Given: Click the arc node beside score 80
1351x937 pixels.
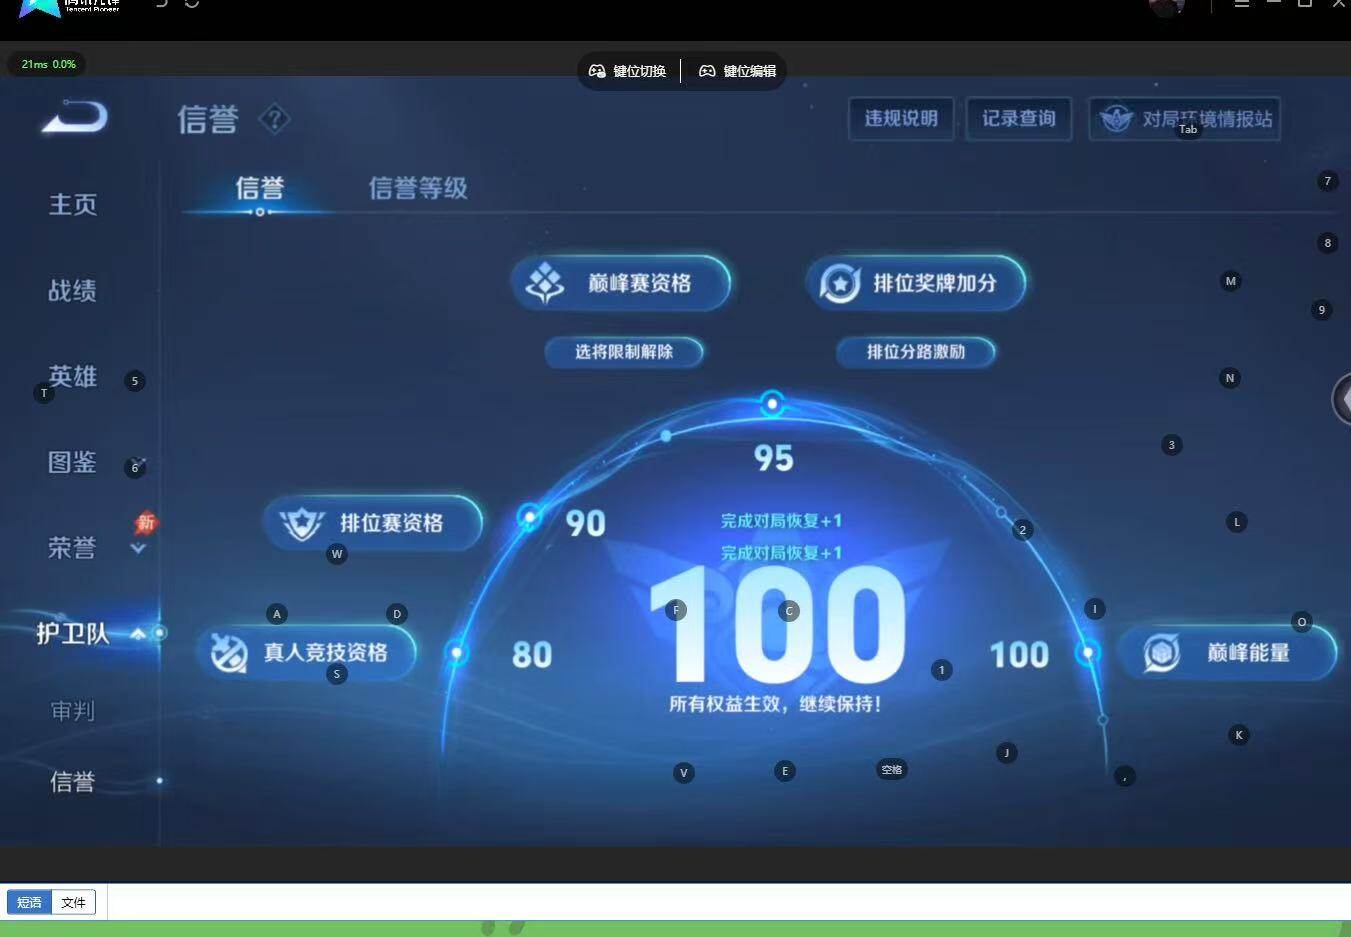Looking at the screenshot, I should 457,653.
